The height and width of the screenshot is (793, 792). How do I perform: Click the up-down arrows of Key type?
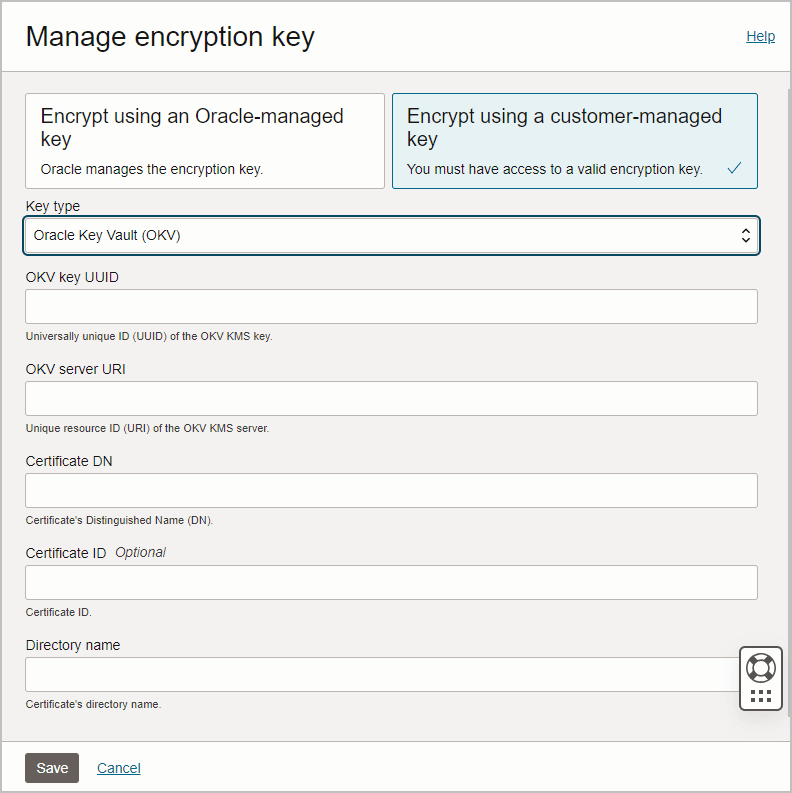[745, 235]
